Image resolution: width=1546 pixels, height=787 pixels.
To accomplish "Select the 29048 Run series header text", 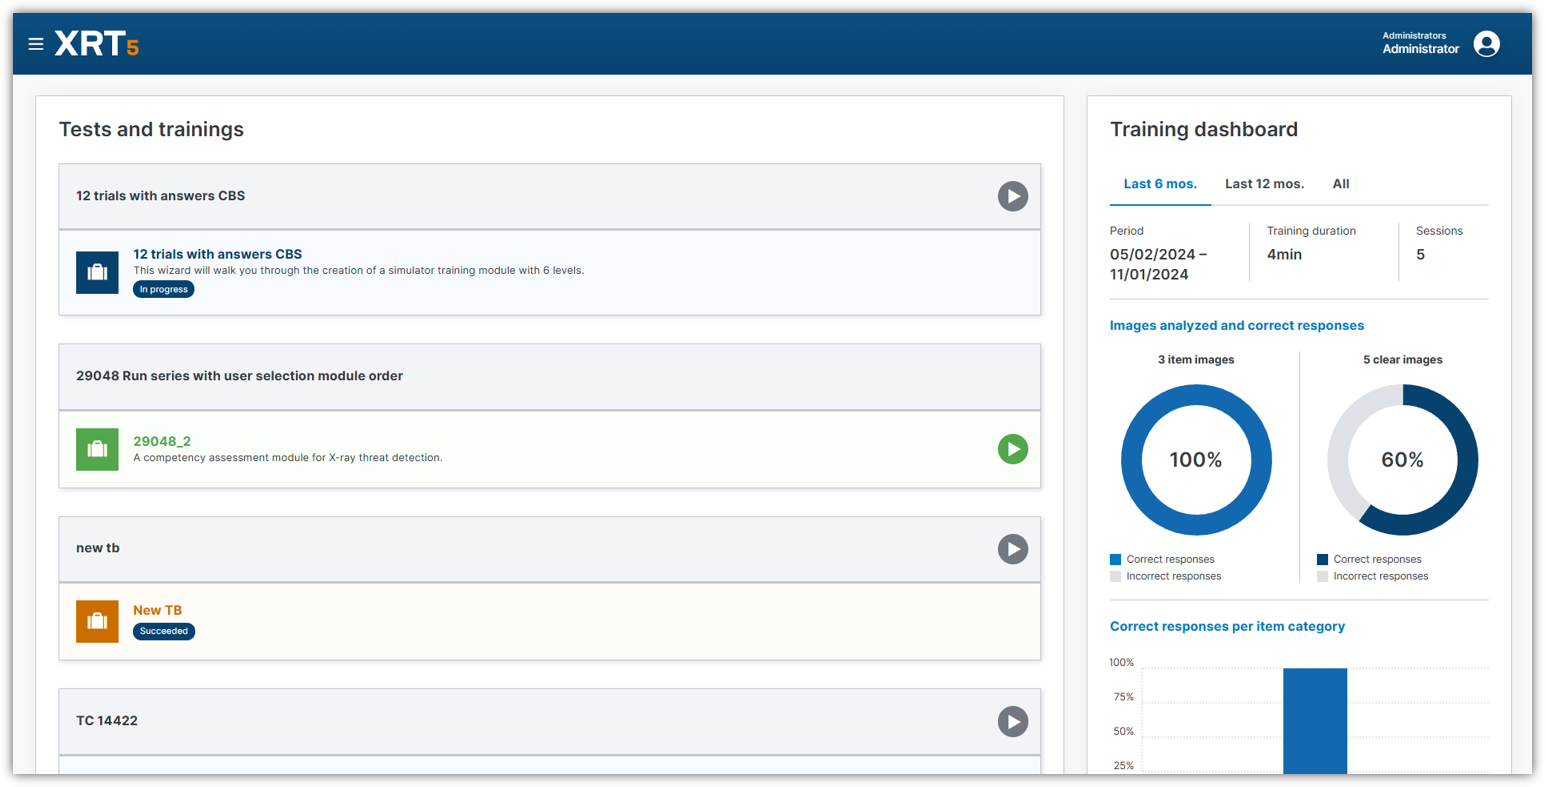I will point(239,376).
